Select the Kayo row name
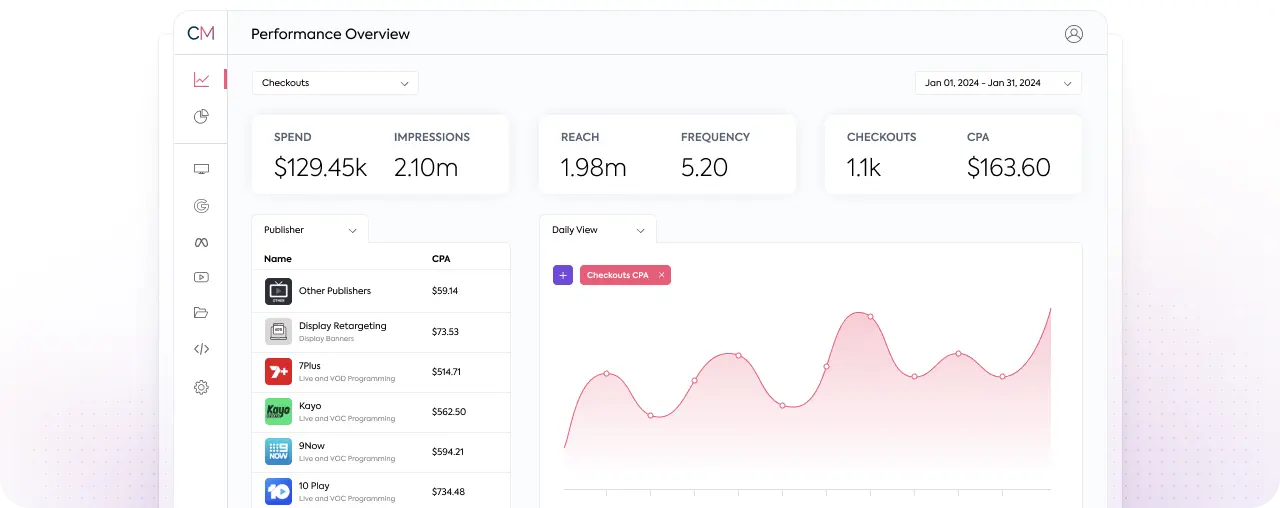 click(309, 406)
